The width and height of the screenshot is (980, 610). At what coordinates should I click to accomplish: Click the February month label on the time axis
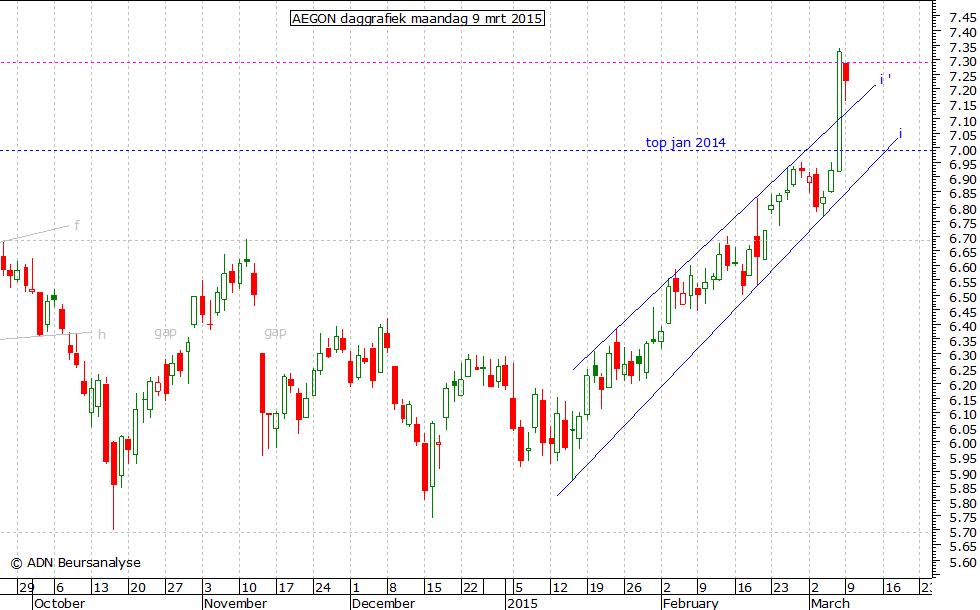pos(691,603)
